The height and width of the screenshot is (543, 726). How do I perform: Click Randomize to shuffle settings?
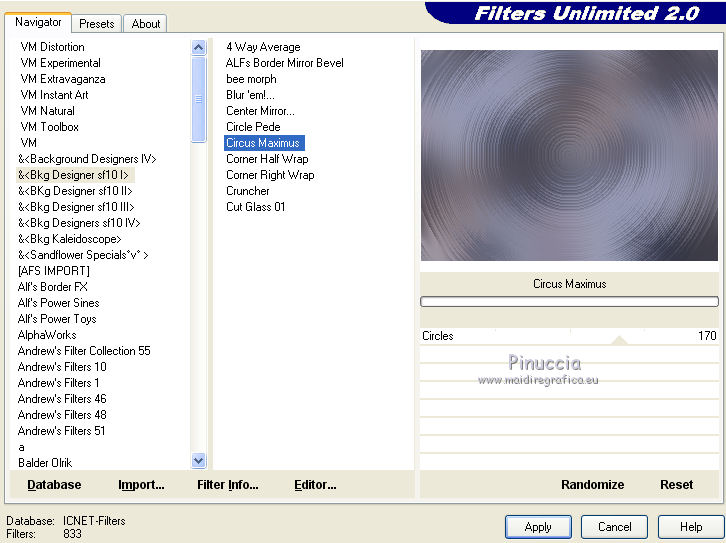[592, 485]
